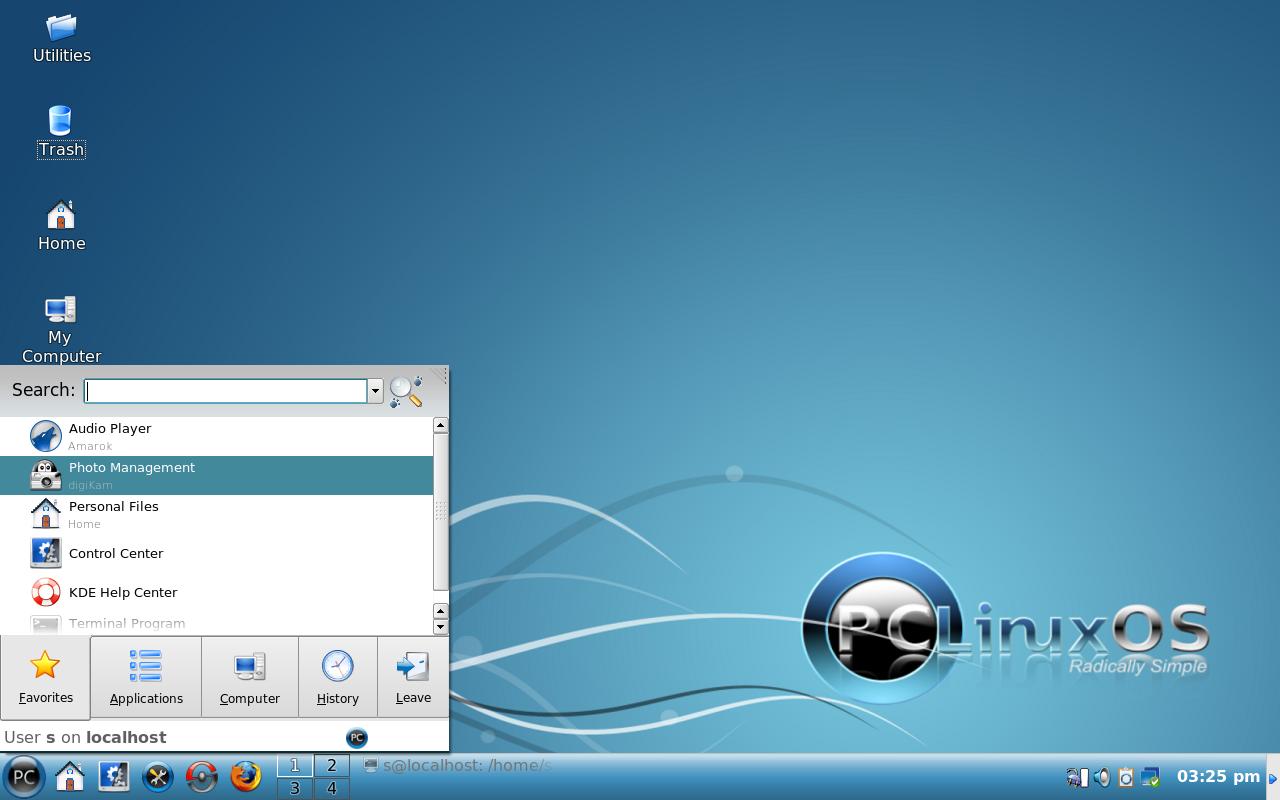1280x800 pixels.
Task: Open the volume speaker tray icon
Action: click(x=1101, y=777)
